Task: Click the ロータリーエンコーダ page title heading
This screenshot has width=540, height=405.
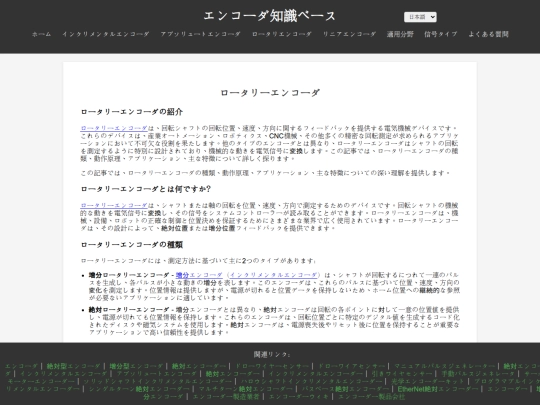Action: pos(270,93)
